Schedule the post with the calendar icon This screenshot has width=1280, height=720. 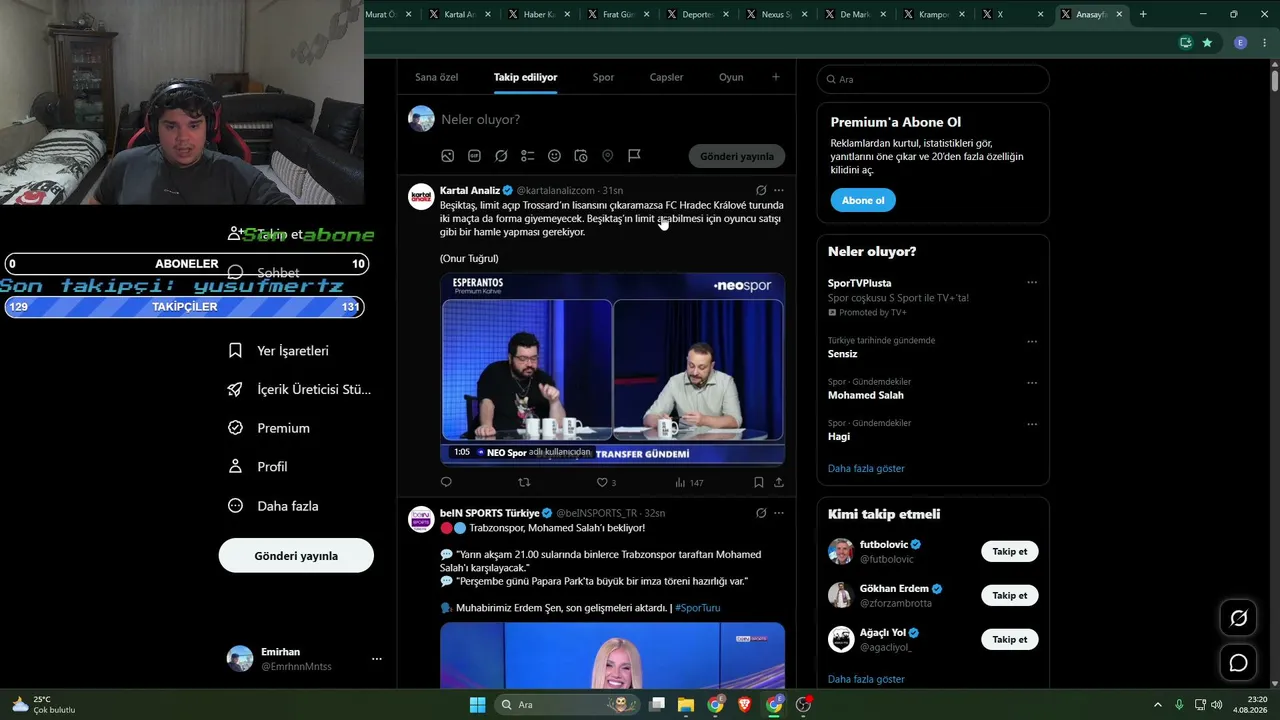(581, 156)
